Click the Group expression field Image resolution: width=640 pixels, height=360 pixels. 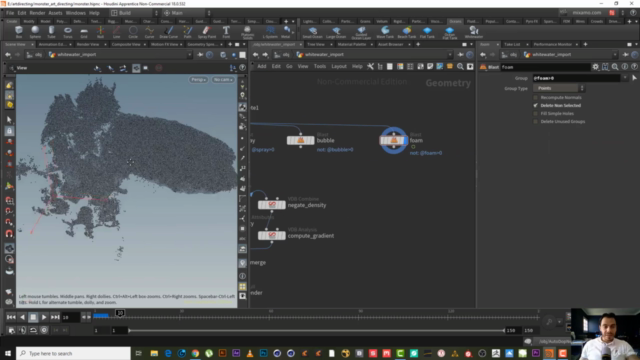coord(577,78)
